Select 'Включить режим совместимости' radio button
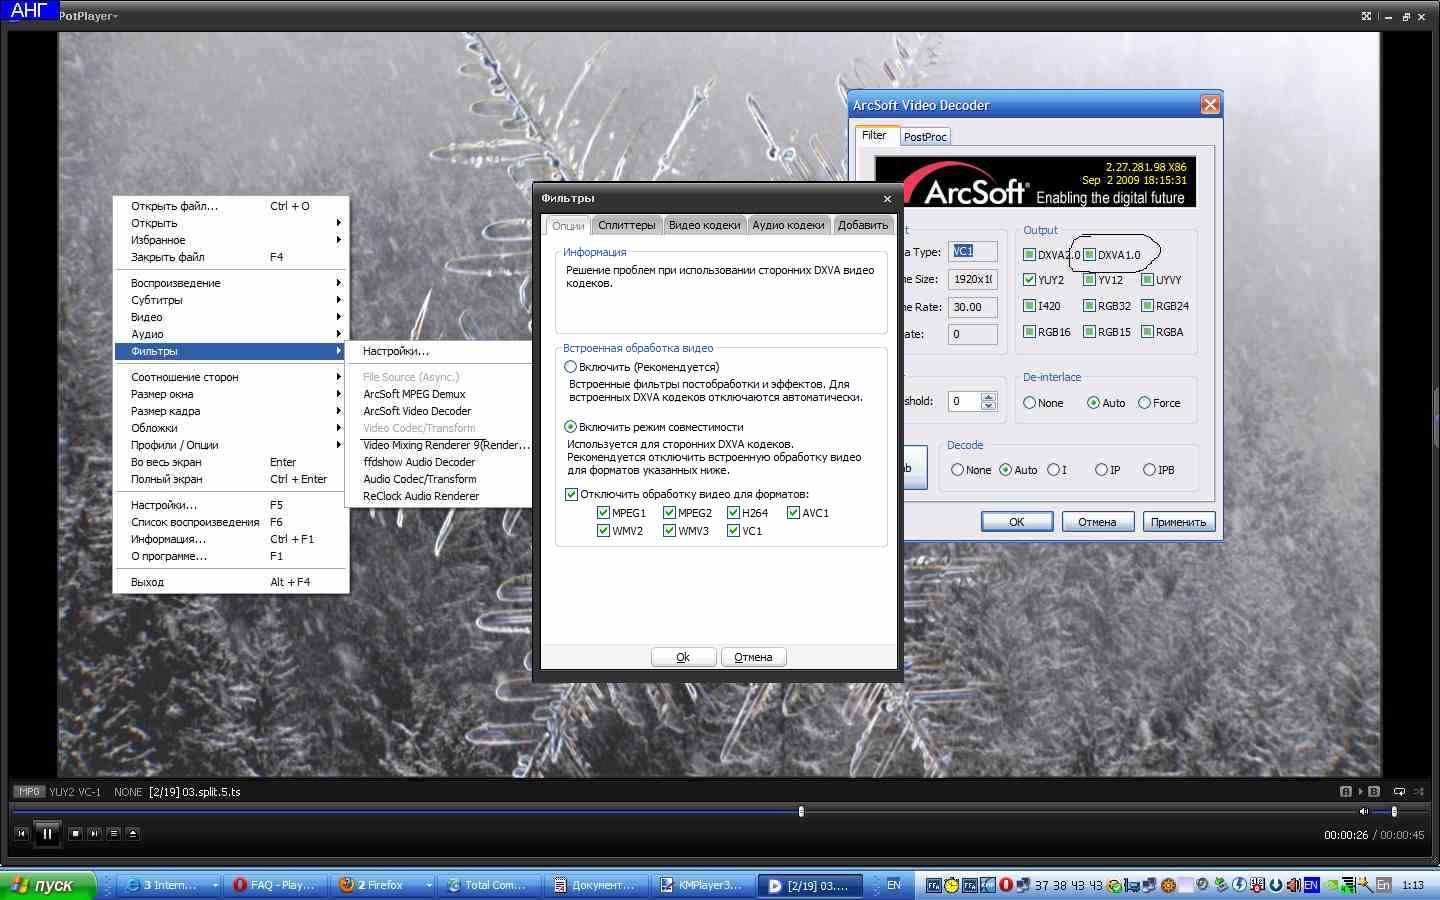 point(570,427)
